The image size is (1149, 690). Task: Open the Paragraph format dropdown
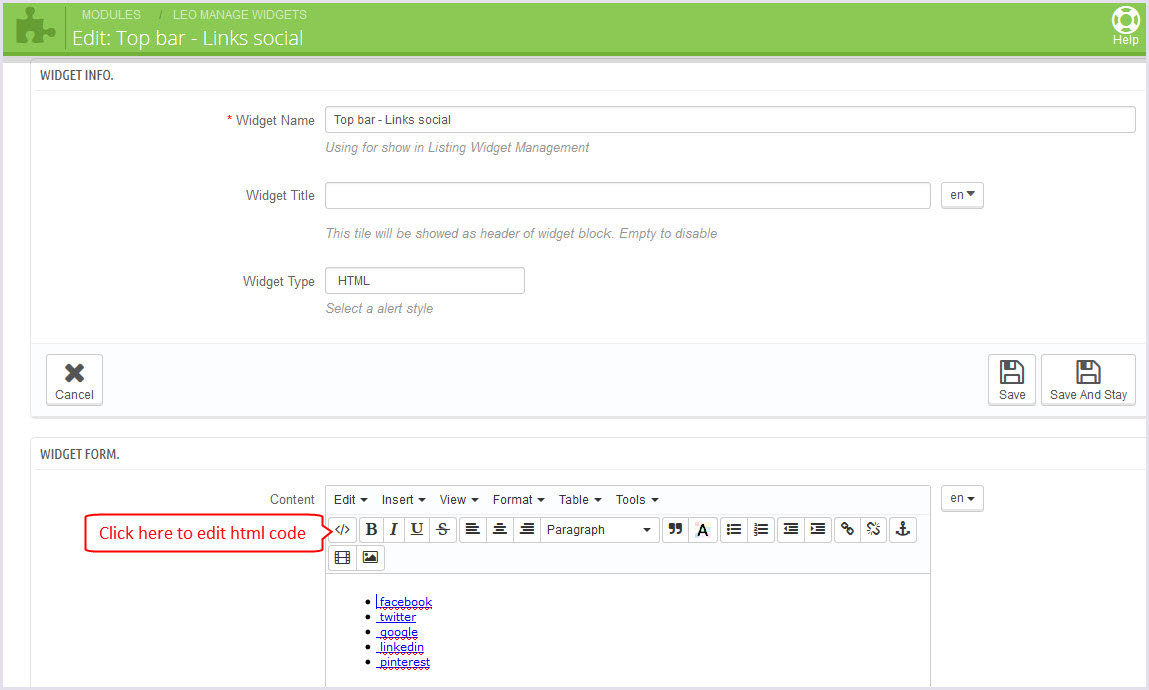pyautogui.click(x=599, y=530)
